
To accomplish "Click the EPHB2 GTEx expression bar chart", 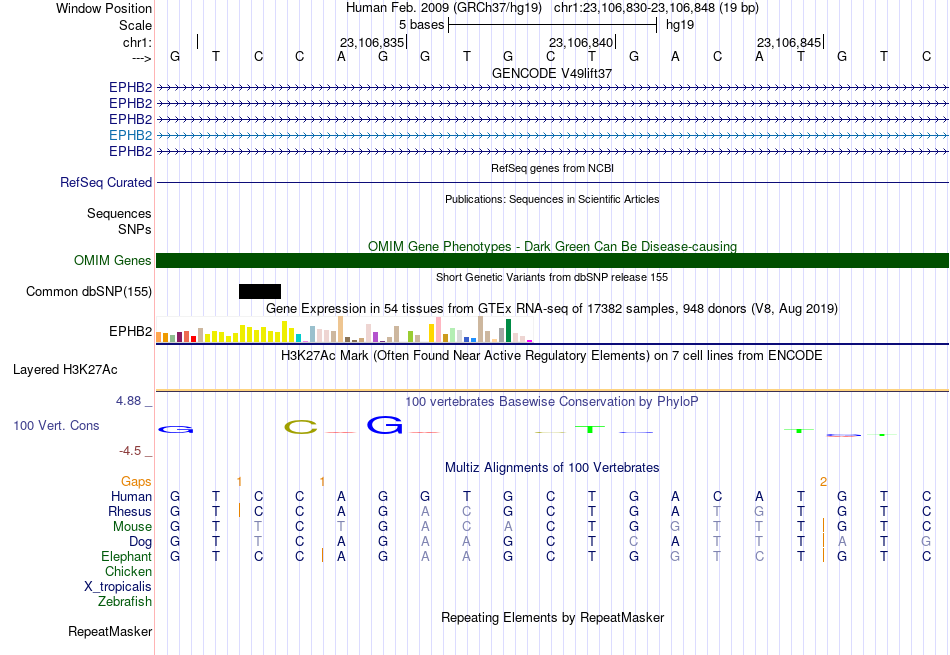I will point(344,330).
